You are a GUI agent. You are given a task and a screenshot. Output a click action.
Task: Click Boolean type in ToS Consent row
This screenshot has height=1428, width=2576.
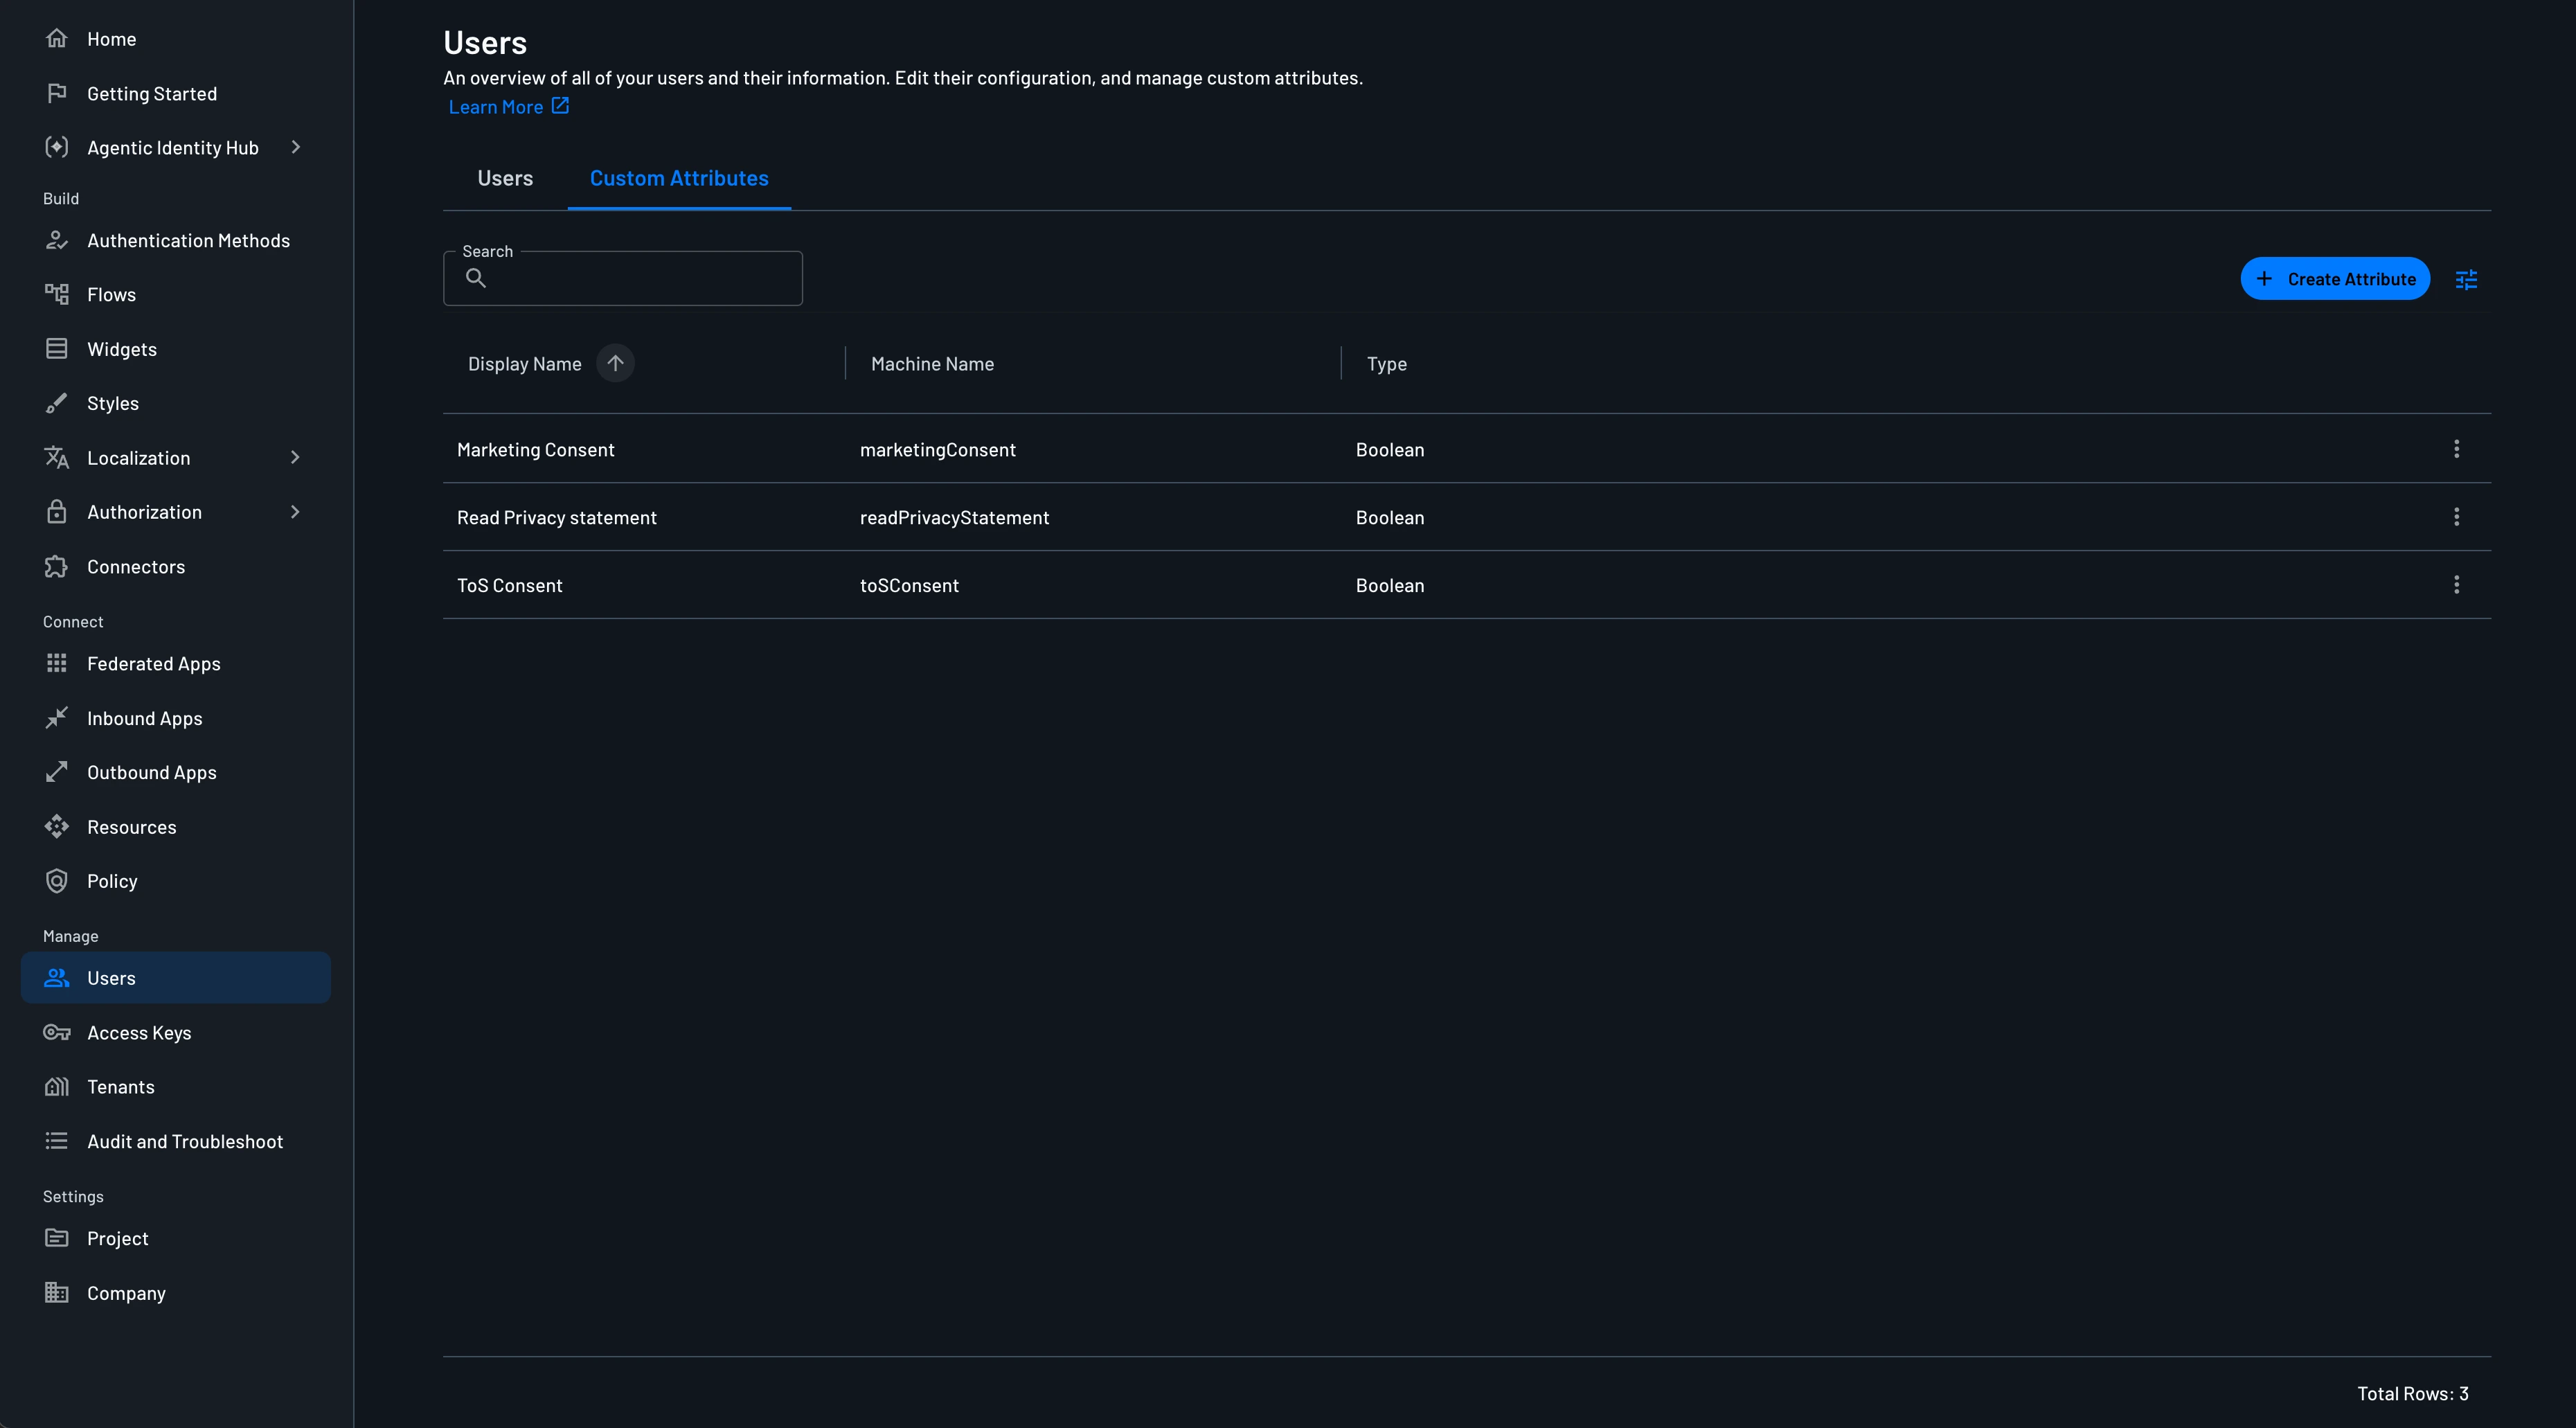(x=1390, y=586)
